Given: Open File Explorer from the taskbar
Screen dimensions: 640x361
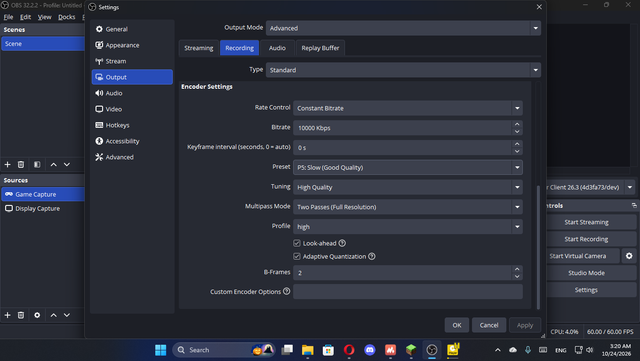Looking at the screenshot, I should [x=307, y=350].
